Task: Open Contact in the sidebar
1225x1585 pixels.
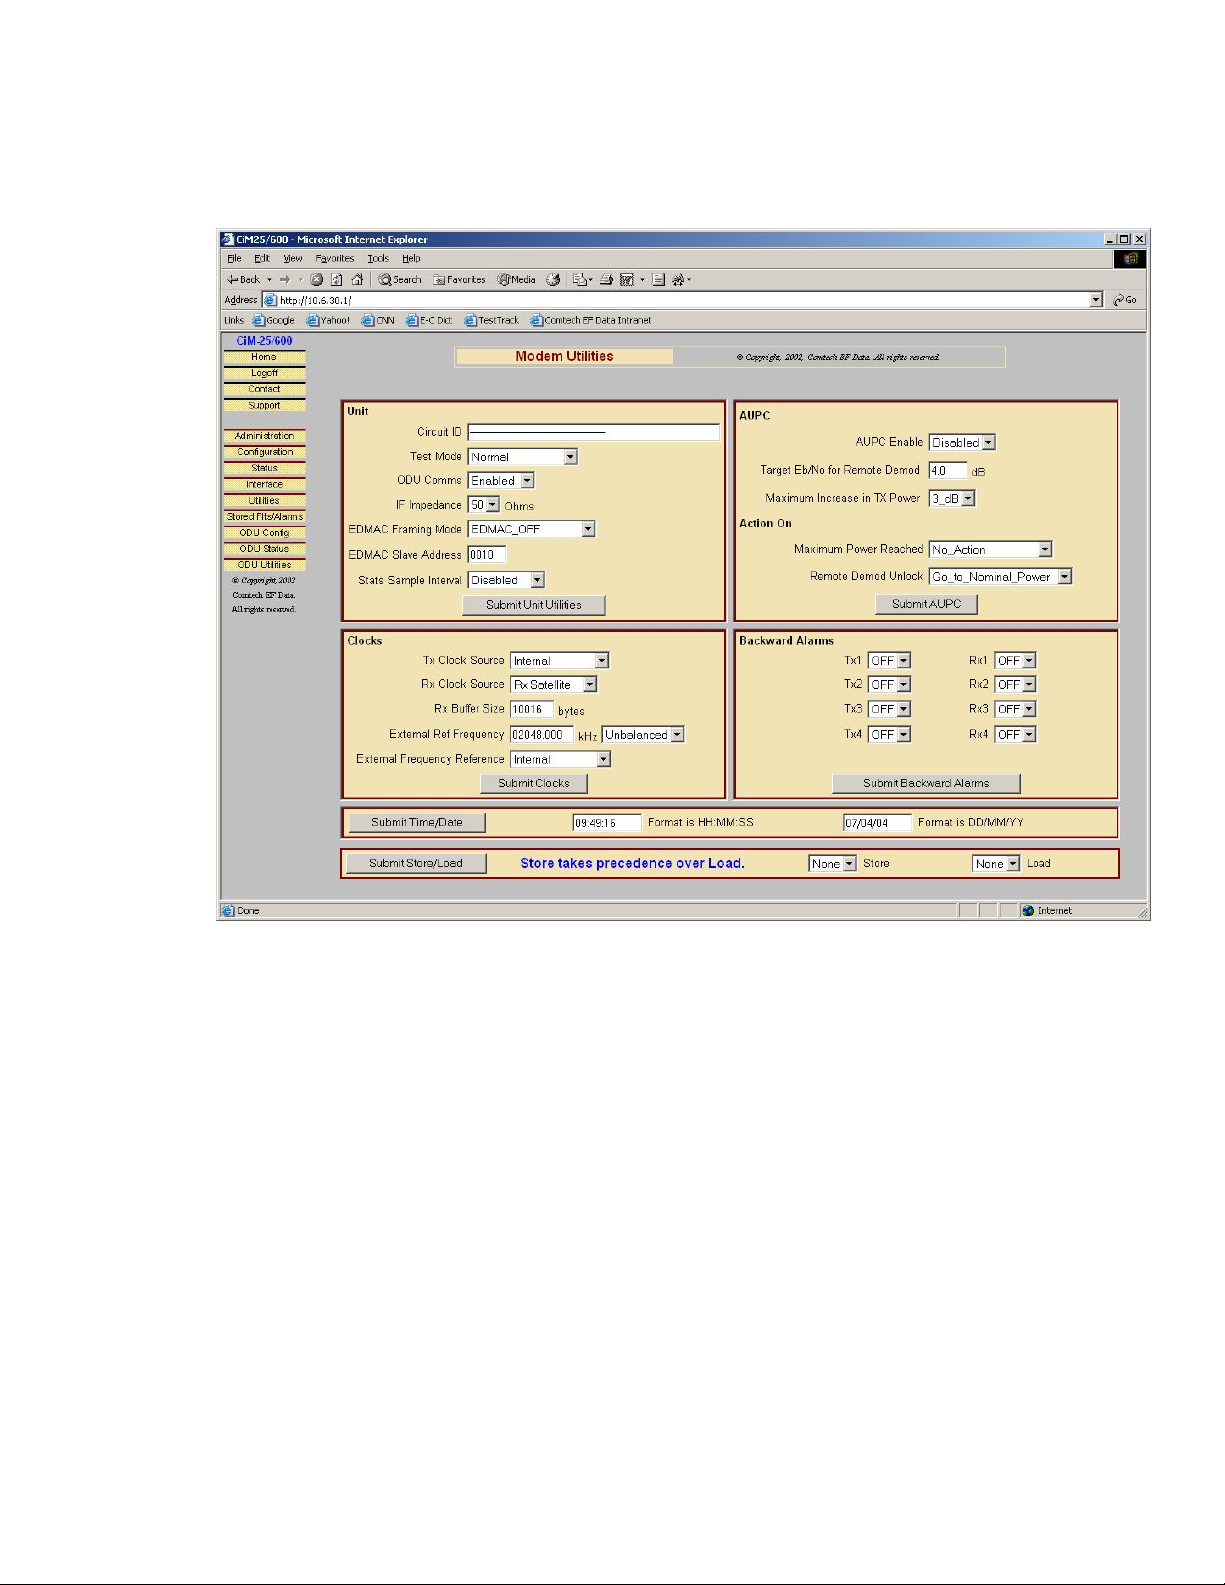Action: click(x=264, y=389)
